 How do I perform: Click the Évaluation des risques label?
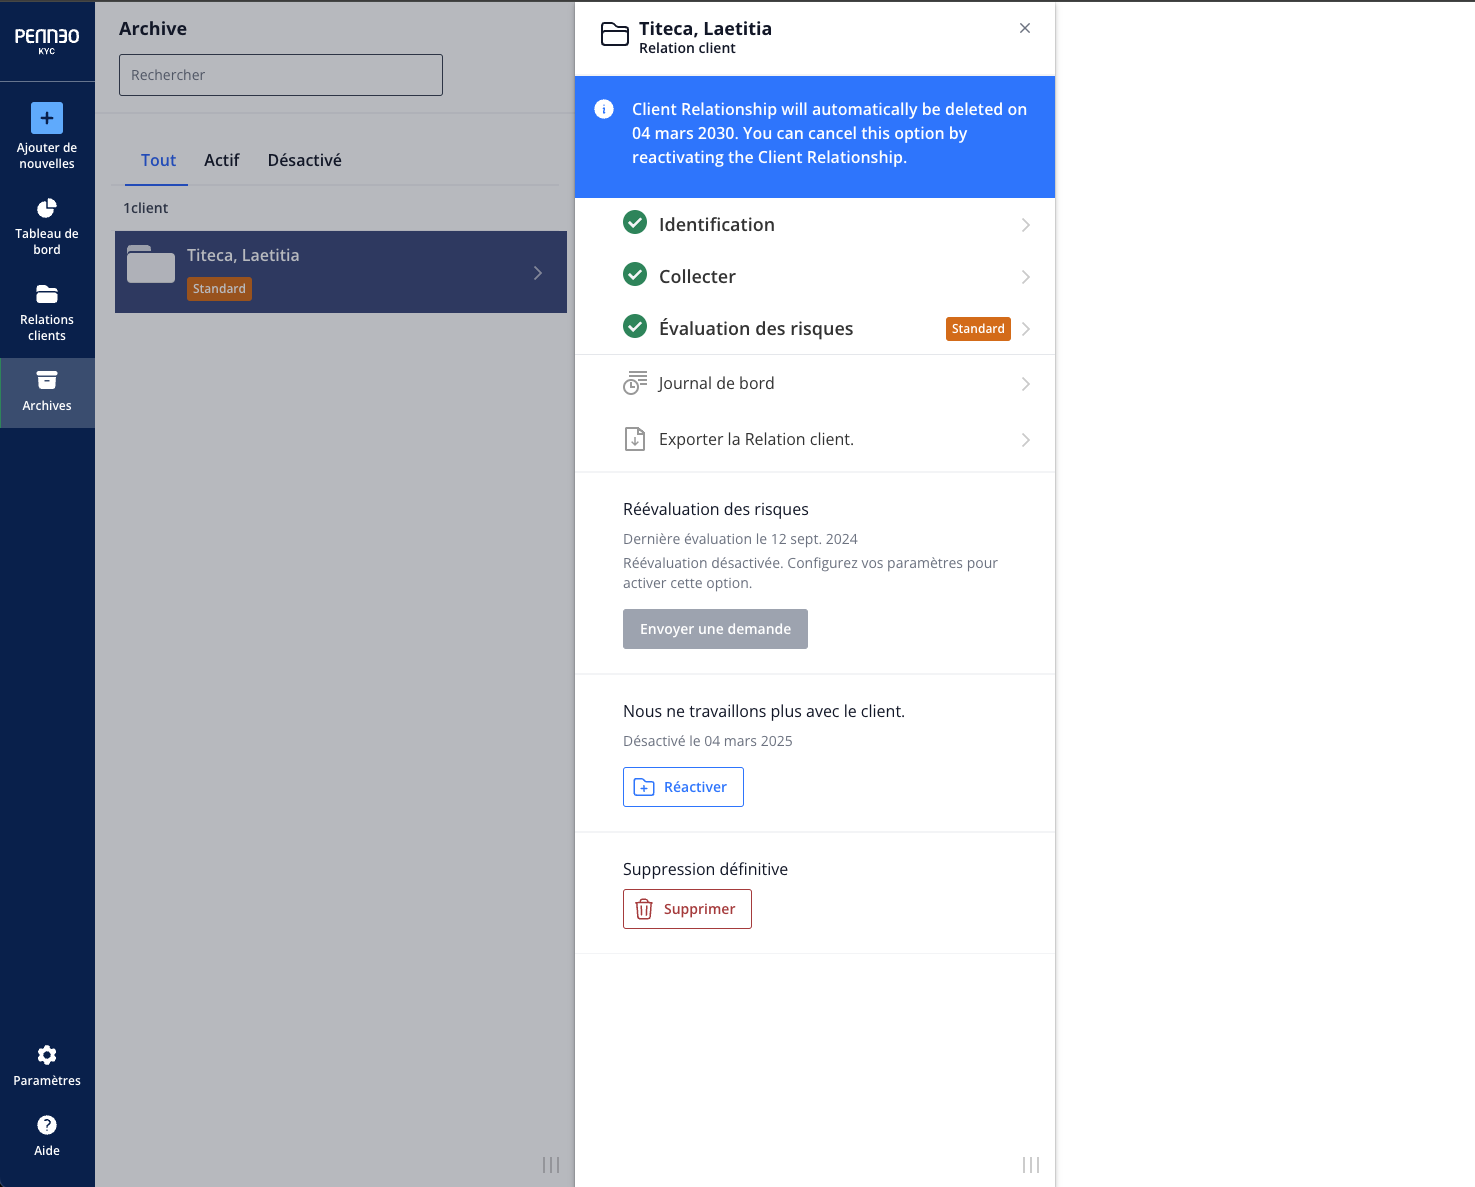pyautogui.click(x=756, y=329)
